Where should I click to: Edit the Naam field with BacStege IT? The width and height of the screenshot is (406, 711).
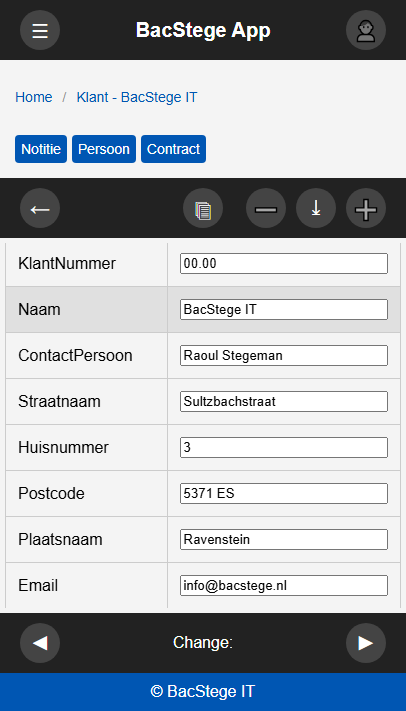click(x=284, y=309)
